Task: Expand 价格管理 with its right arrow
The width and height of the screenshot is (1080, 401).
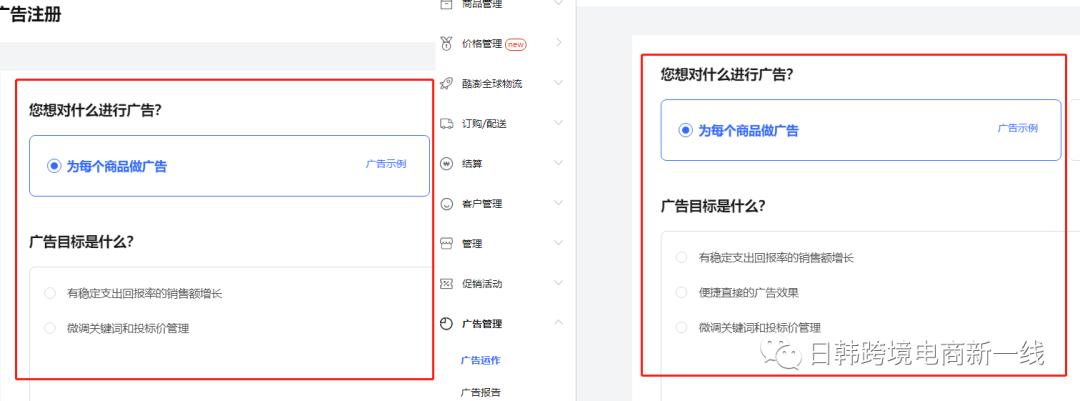Action: 559,43
